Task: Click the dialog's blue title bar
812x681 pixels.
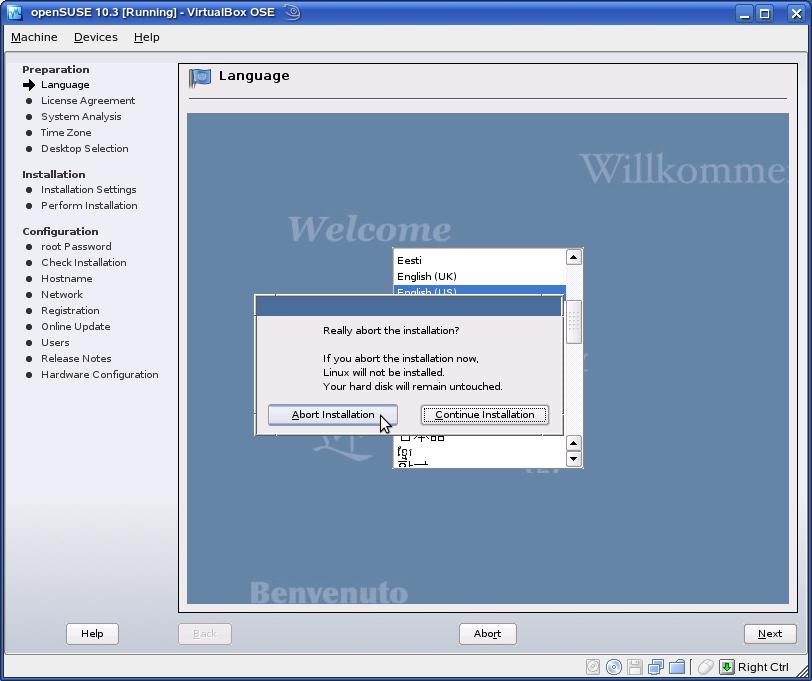Action: pos(409,306)
